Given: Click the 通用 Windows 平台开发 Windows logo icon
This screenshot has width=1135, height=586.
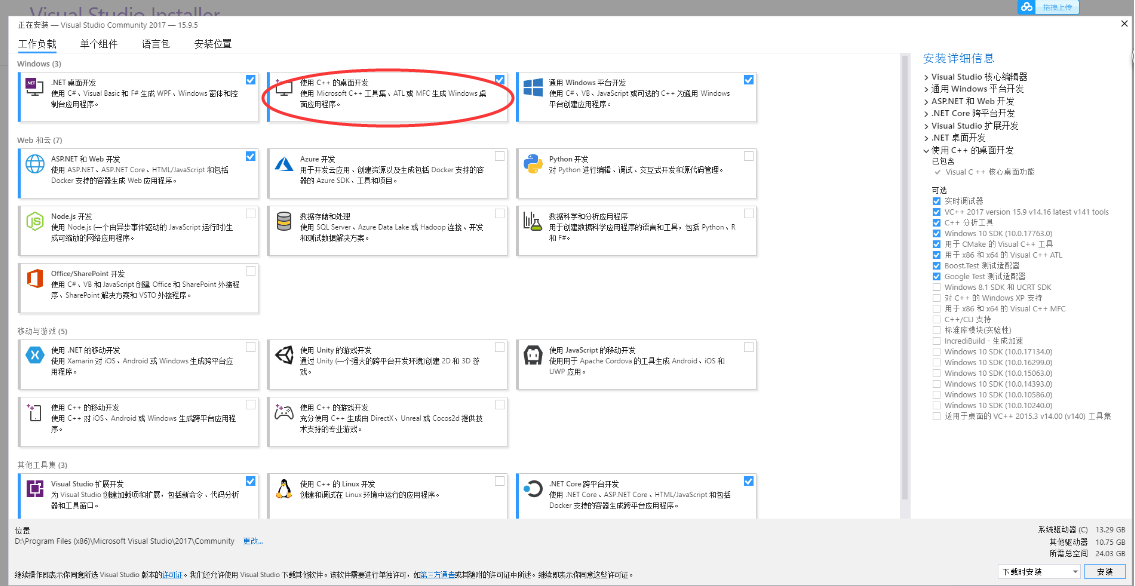Looking at the screenshot, I should pyautogui.click(x=533, y=88).
